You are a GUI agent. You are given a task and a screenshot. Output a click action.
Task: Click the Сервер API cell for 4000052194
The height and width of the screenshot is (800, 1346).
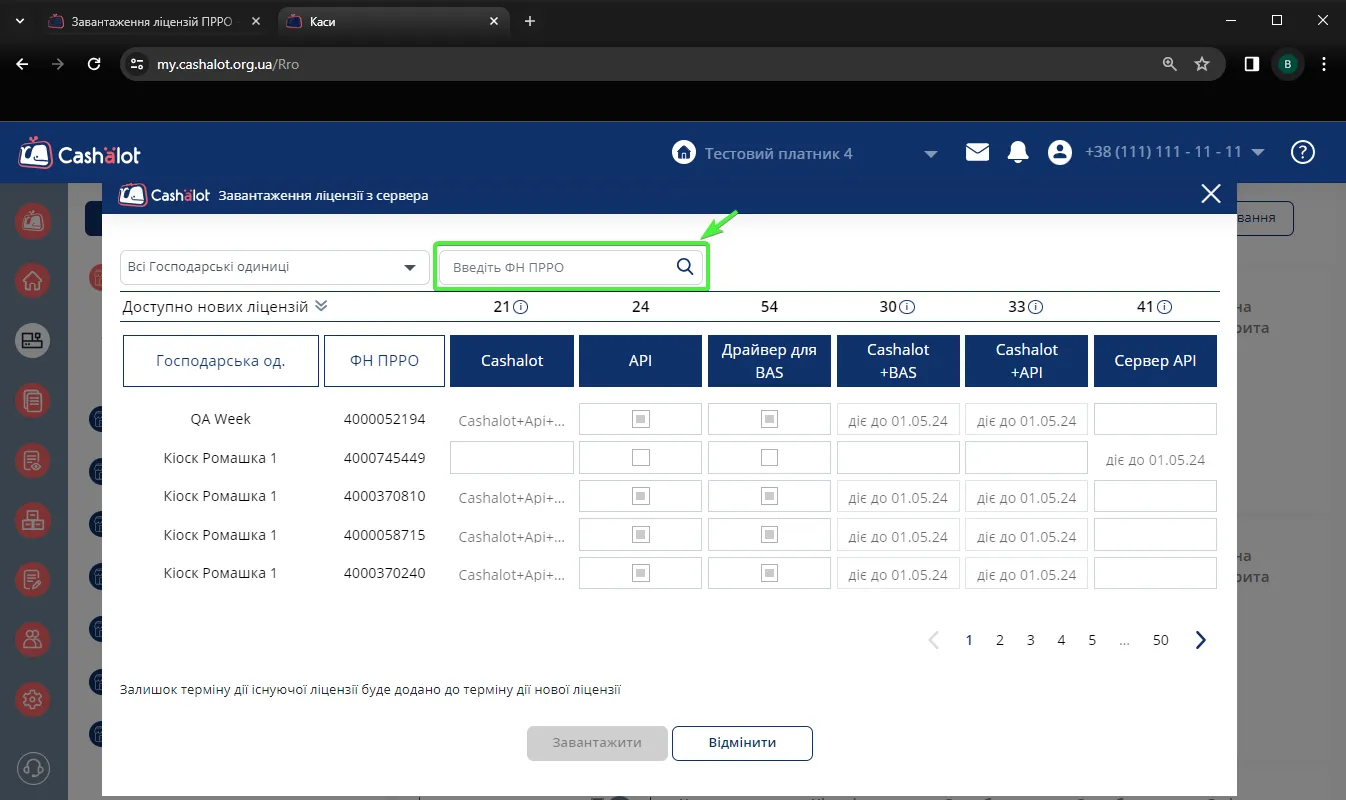click(1155, 419)
